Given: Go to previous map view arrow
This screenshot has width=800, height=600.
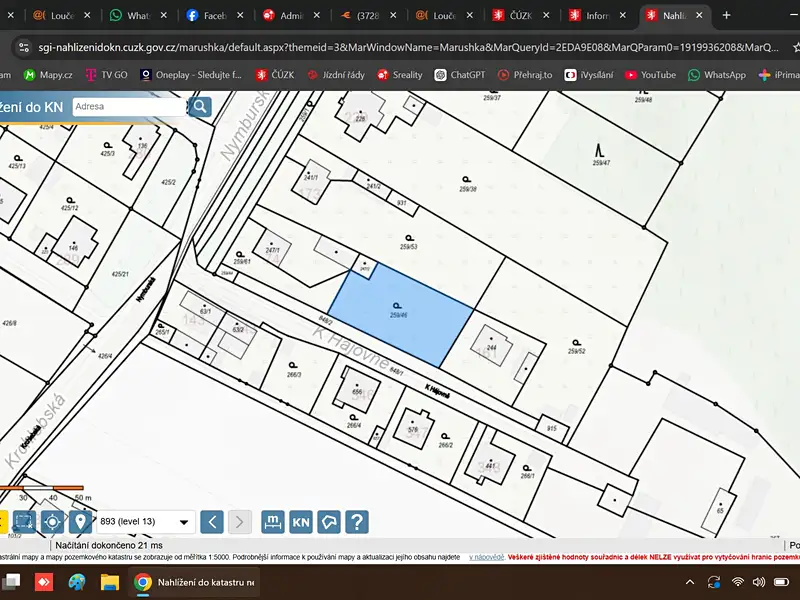Looking at the screenshot, I should [x=212, y=521].
